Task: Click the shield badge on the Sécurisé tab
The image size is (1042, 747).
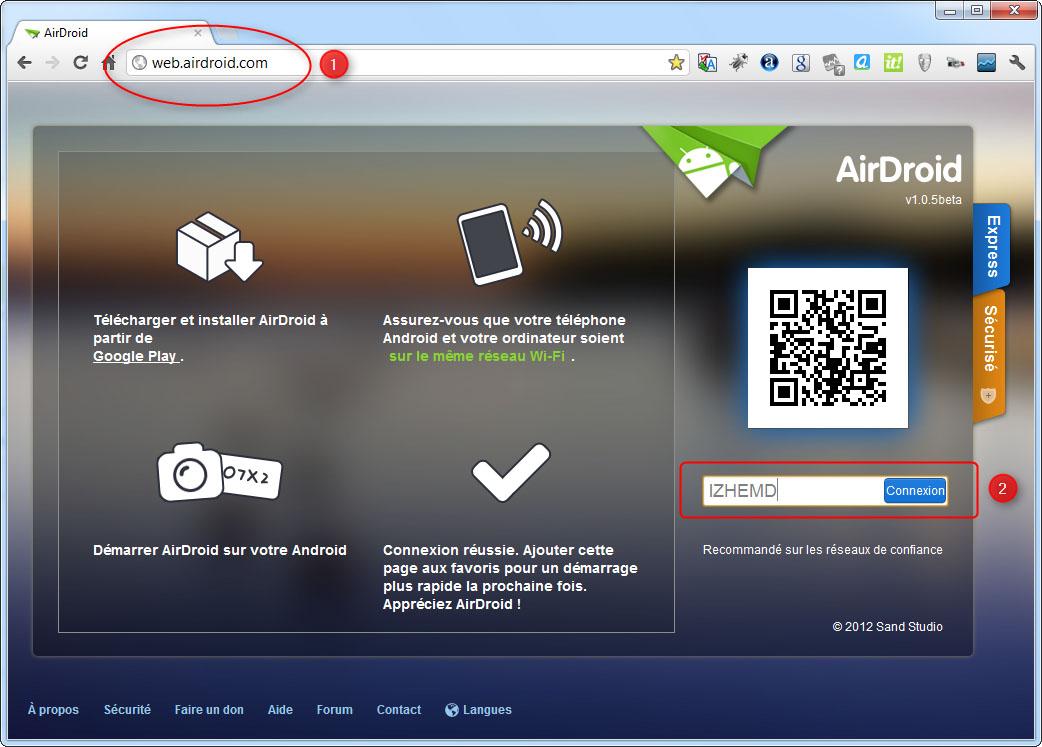Action: tap(988, 395)
